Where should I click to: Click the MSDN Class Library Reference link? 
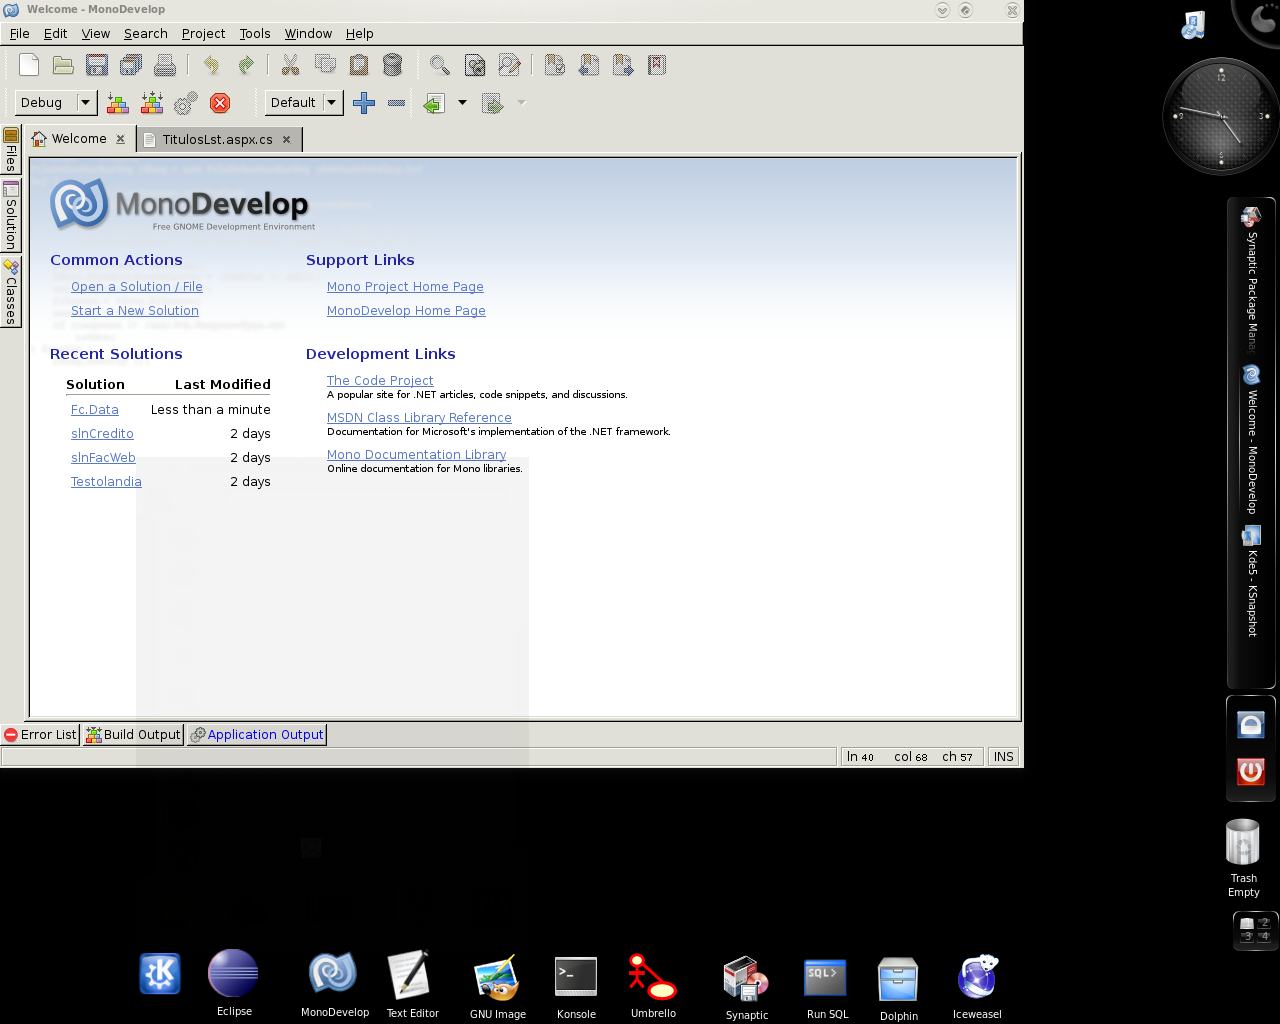(x=419, y=418)
